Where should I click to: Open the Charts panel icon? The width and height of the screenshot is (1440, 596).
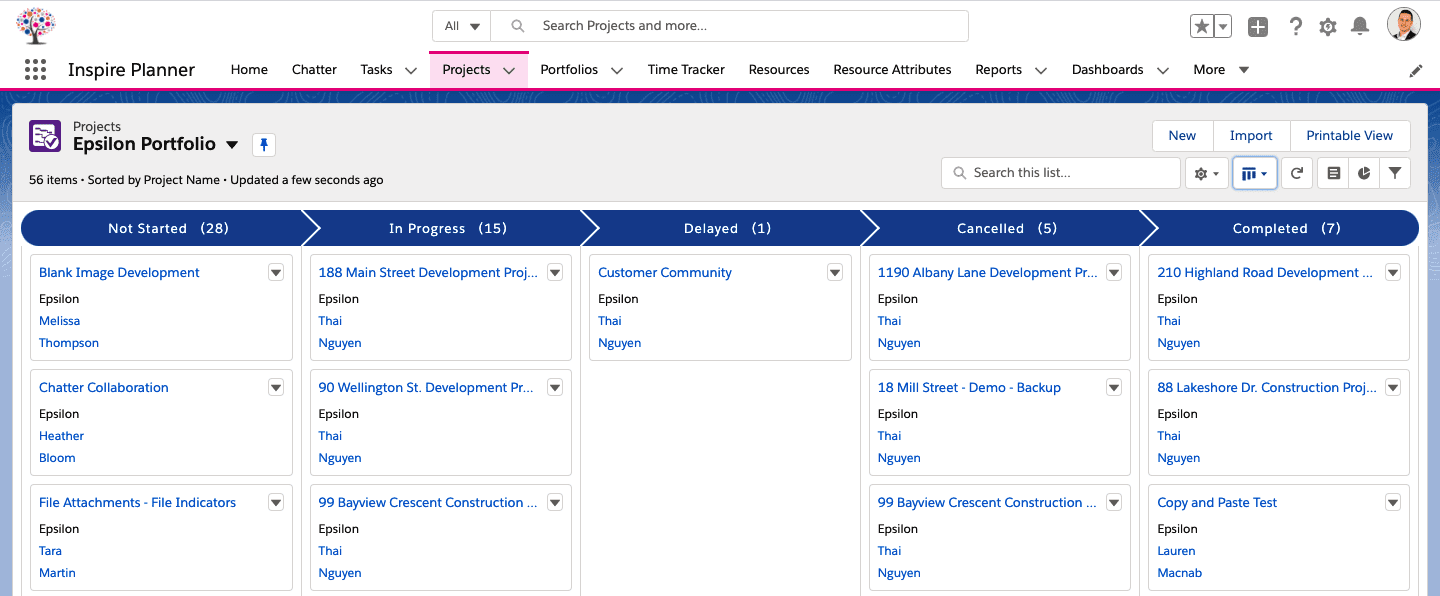click(1364, 172)
